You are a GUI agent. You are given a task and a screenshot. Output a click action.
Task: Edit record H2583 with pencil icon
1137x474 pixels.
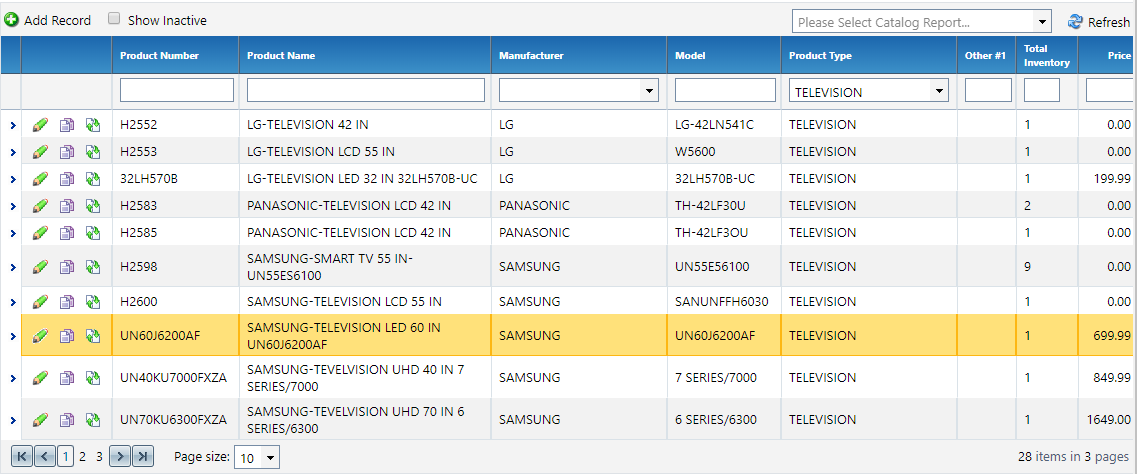coord(41,206)
